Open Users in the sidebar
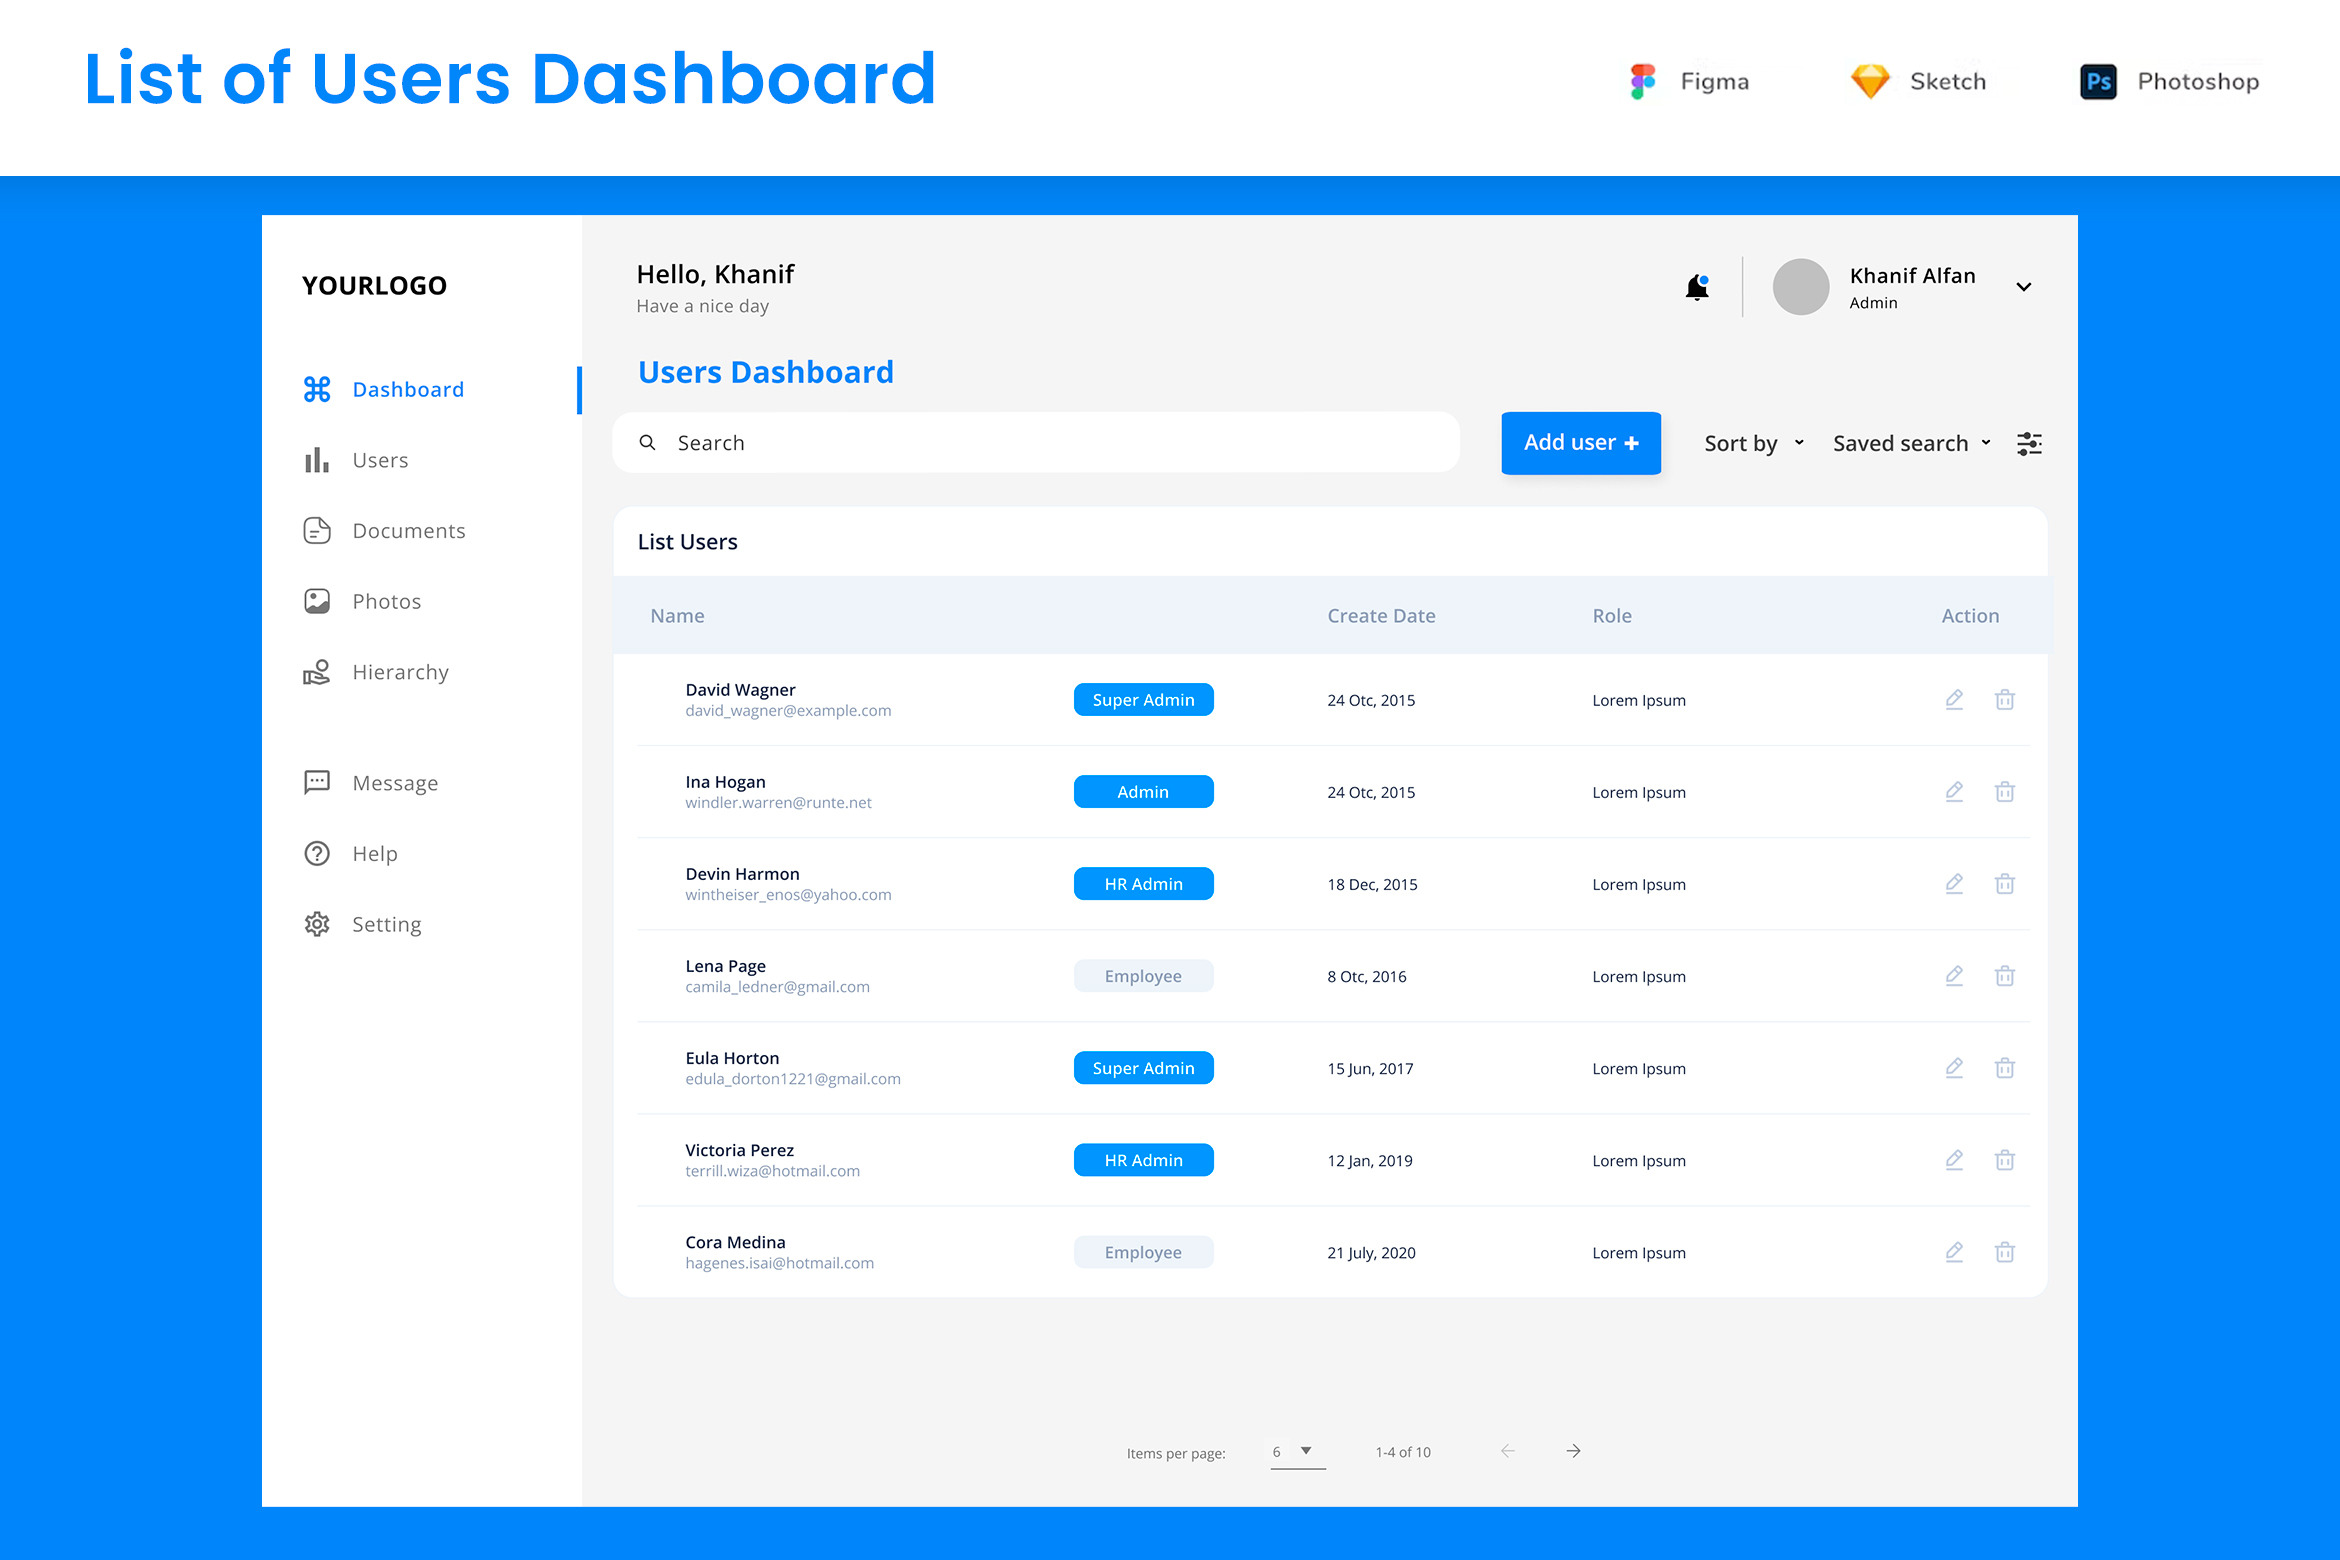The image size is (2340, 1560). coord(380,460)
